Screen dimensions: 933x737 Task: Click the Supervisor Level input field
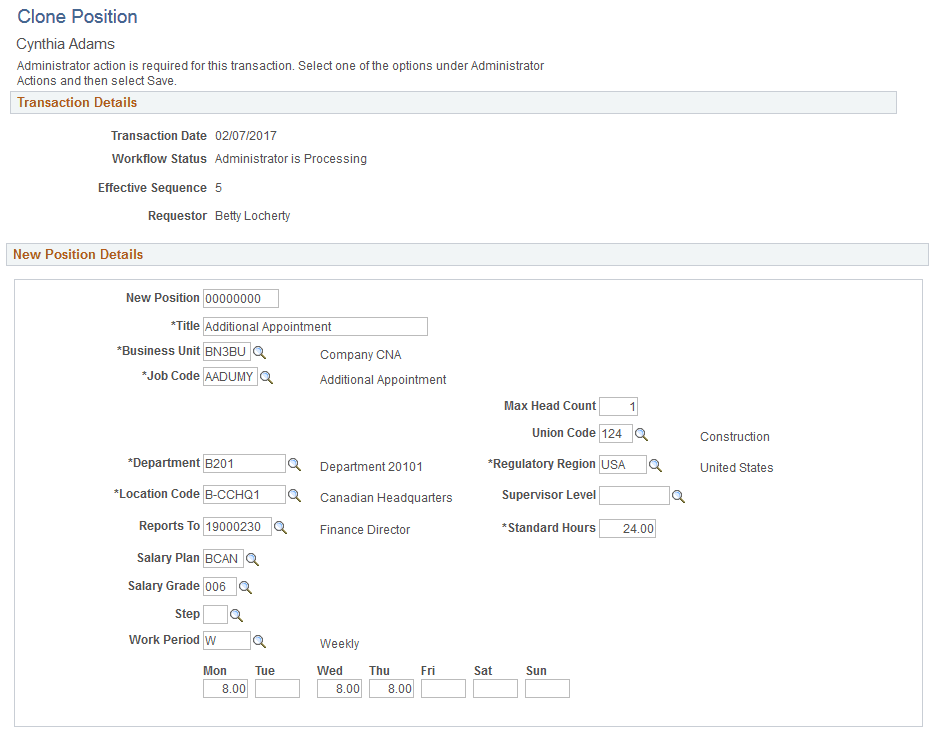634,495
